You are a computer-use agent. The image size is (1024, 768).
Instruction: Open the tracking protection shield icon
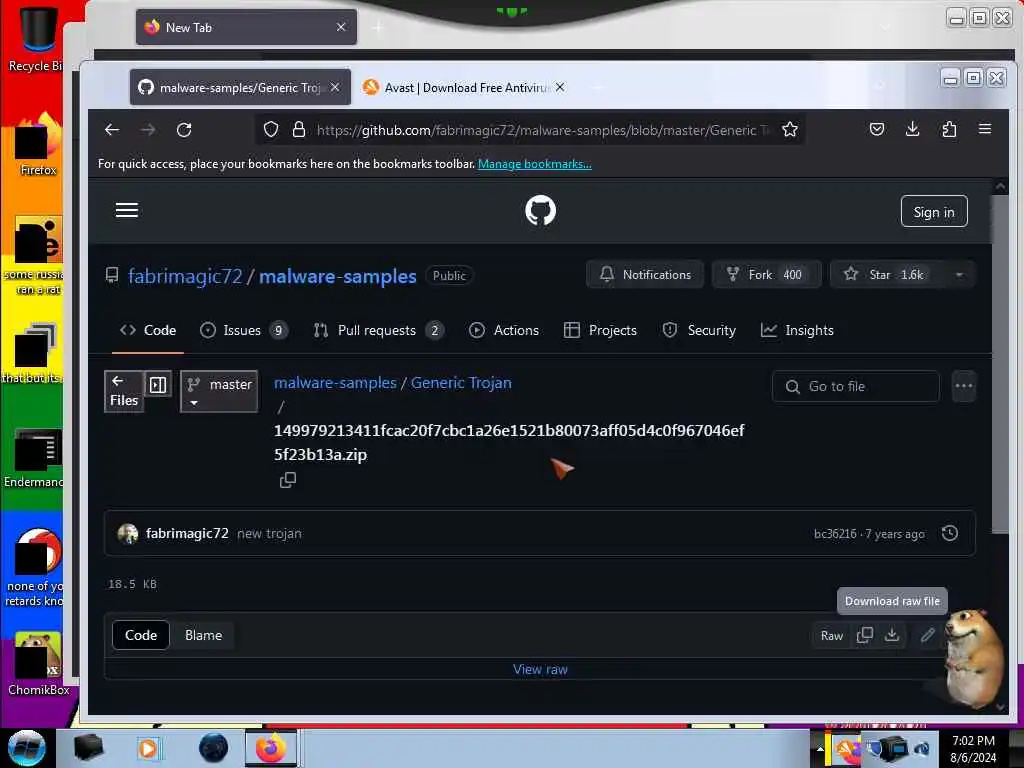pyautogui.click(x=270, y=129)
